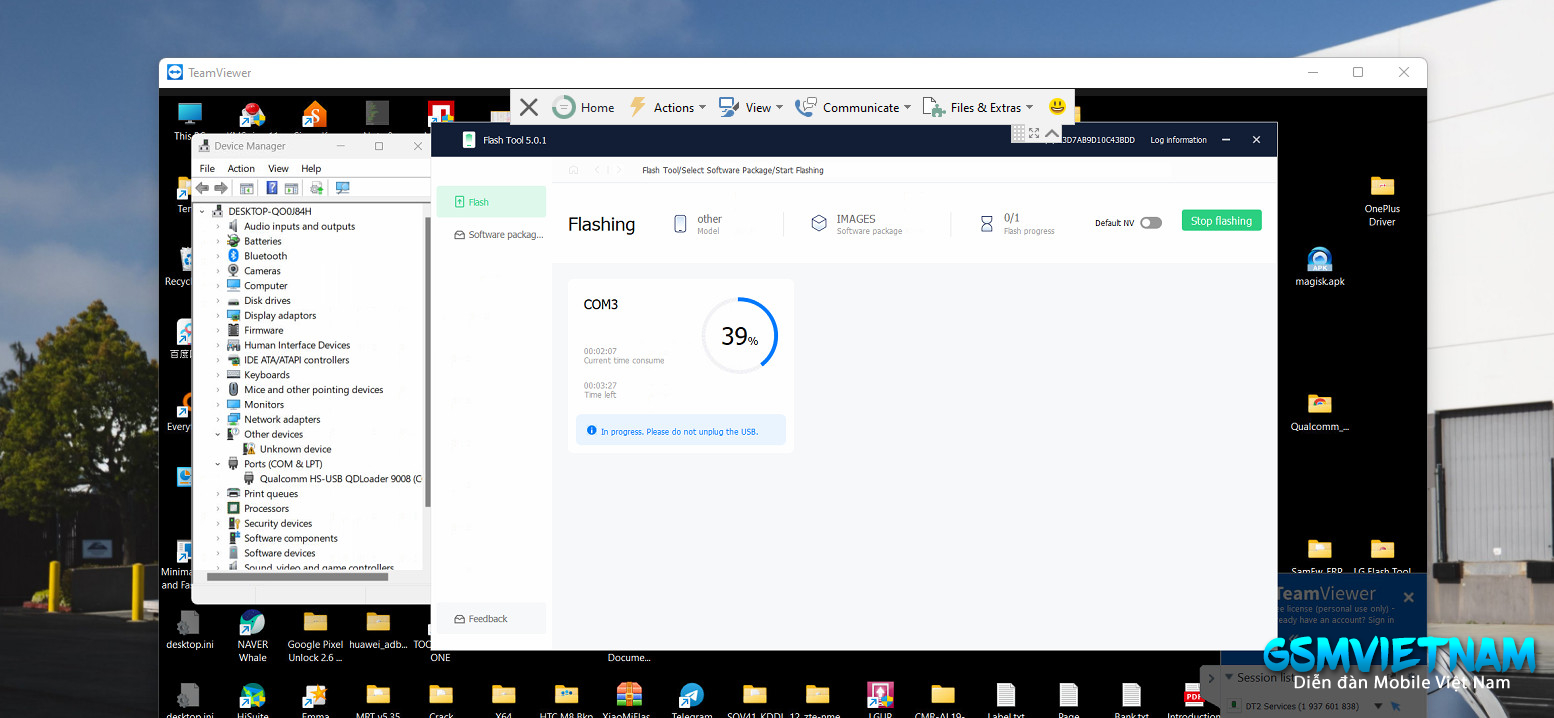The height and width of the screenshot is (718, 1554).
Task: Click the phone Model icon next to 'other'
Action: coord(680,224)
